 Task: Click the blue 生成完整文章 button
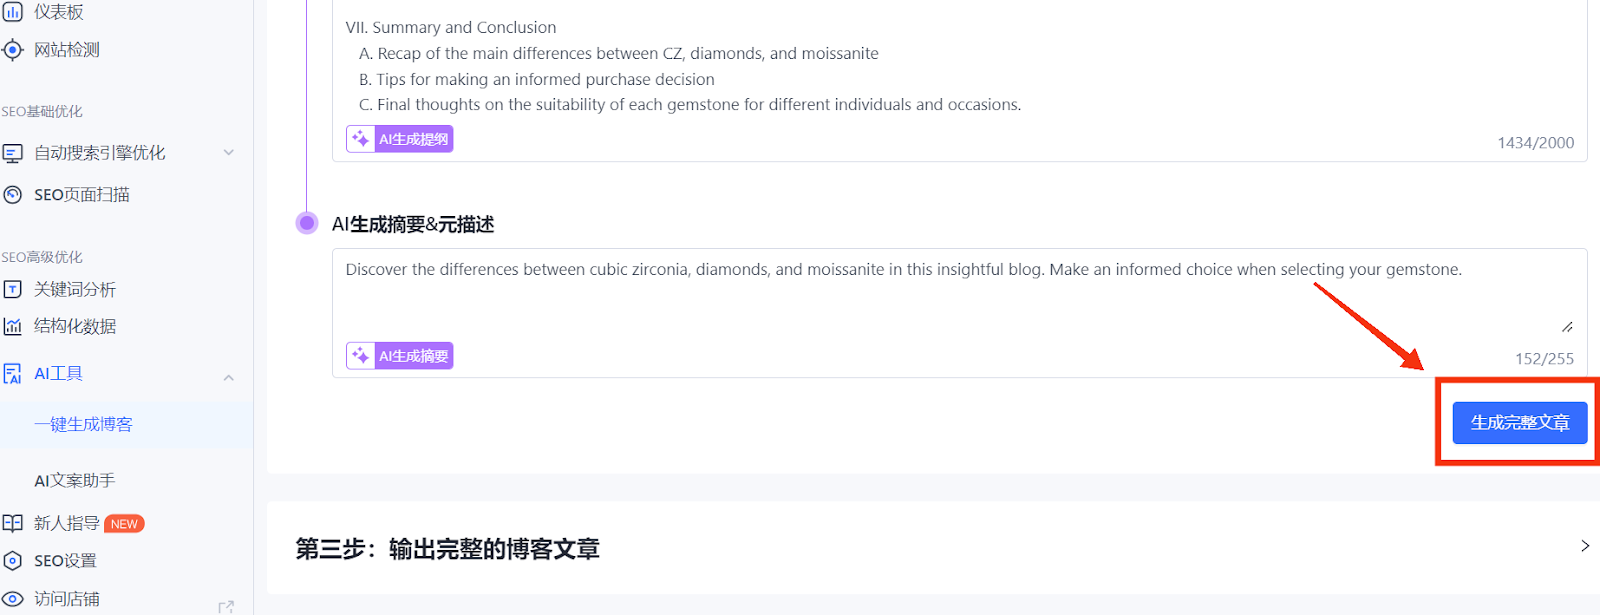(1519, 423)
